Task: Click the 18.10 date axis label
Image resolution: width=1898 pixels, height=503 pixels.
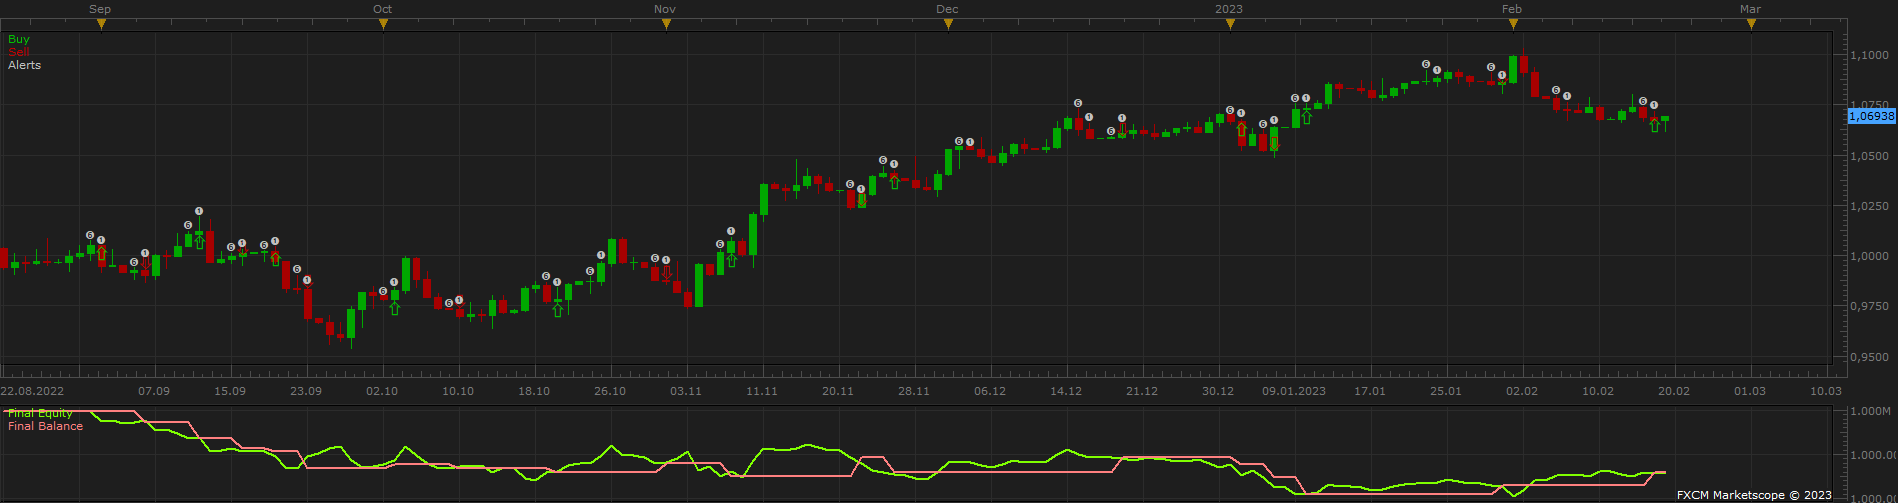Action: tap(534, 391)
